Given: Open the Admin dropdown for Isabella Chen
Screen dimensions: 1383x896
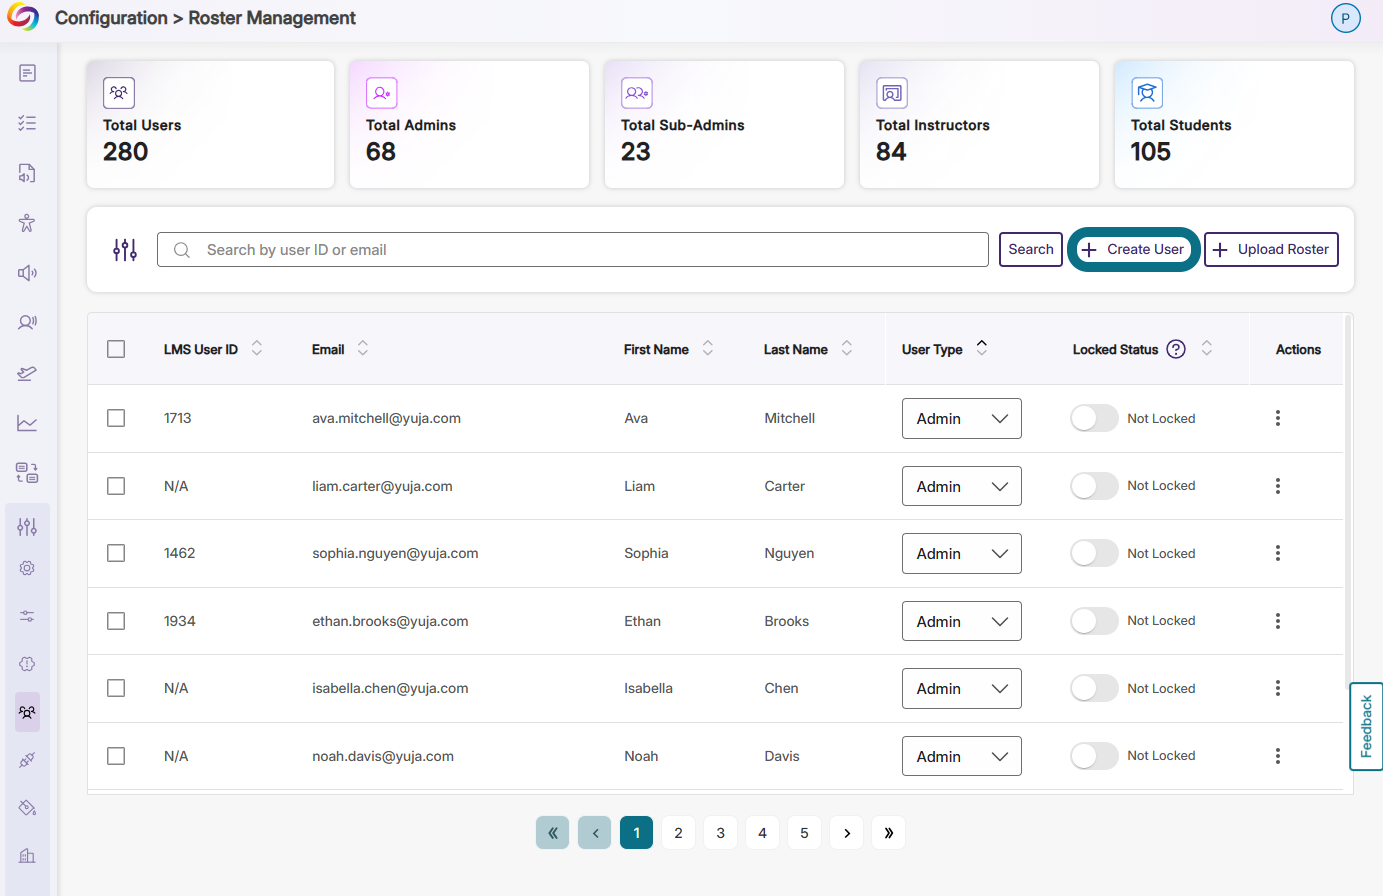Looking at the screenshot, I should 962,688.
